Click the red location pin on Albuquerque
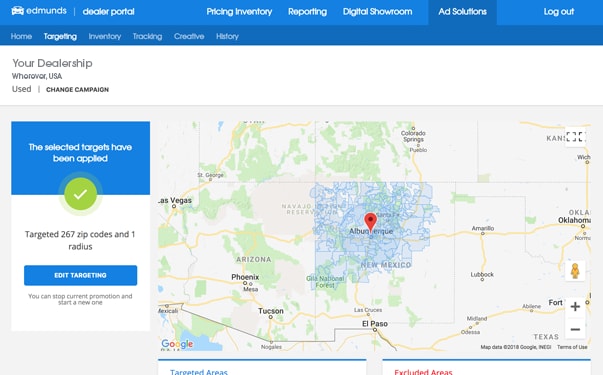This screenshot has width=603, height=375. point(370,222)
